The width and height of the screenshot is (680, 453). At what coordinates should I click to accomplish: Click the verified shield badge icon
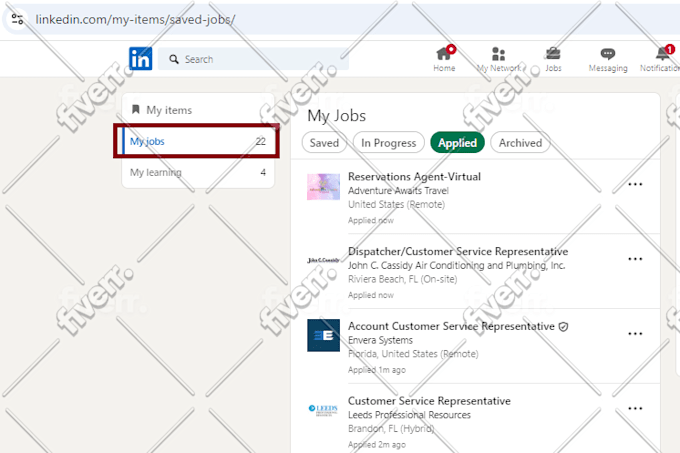[563, 327]
